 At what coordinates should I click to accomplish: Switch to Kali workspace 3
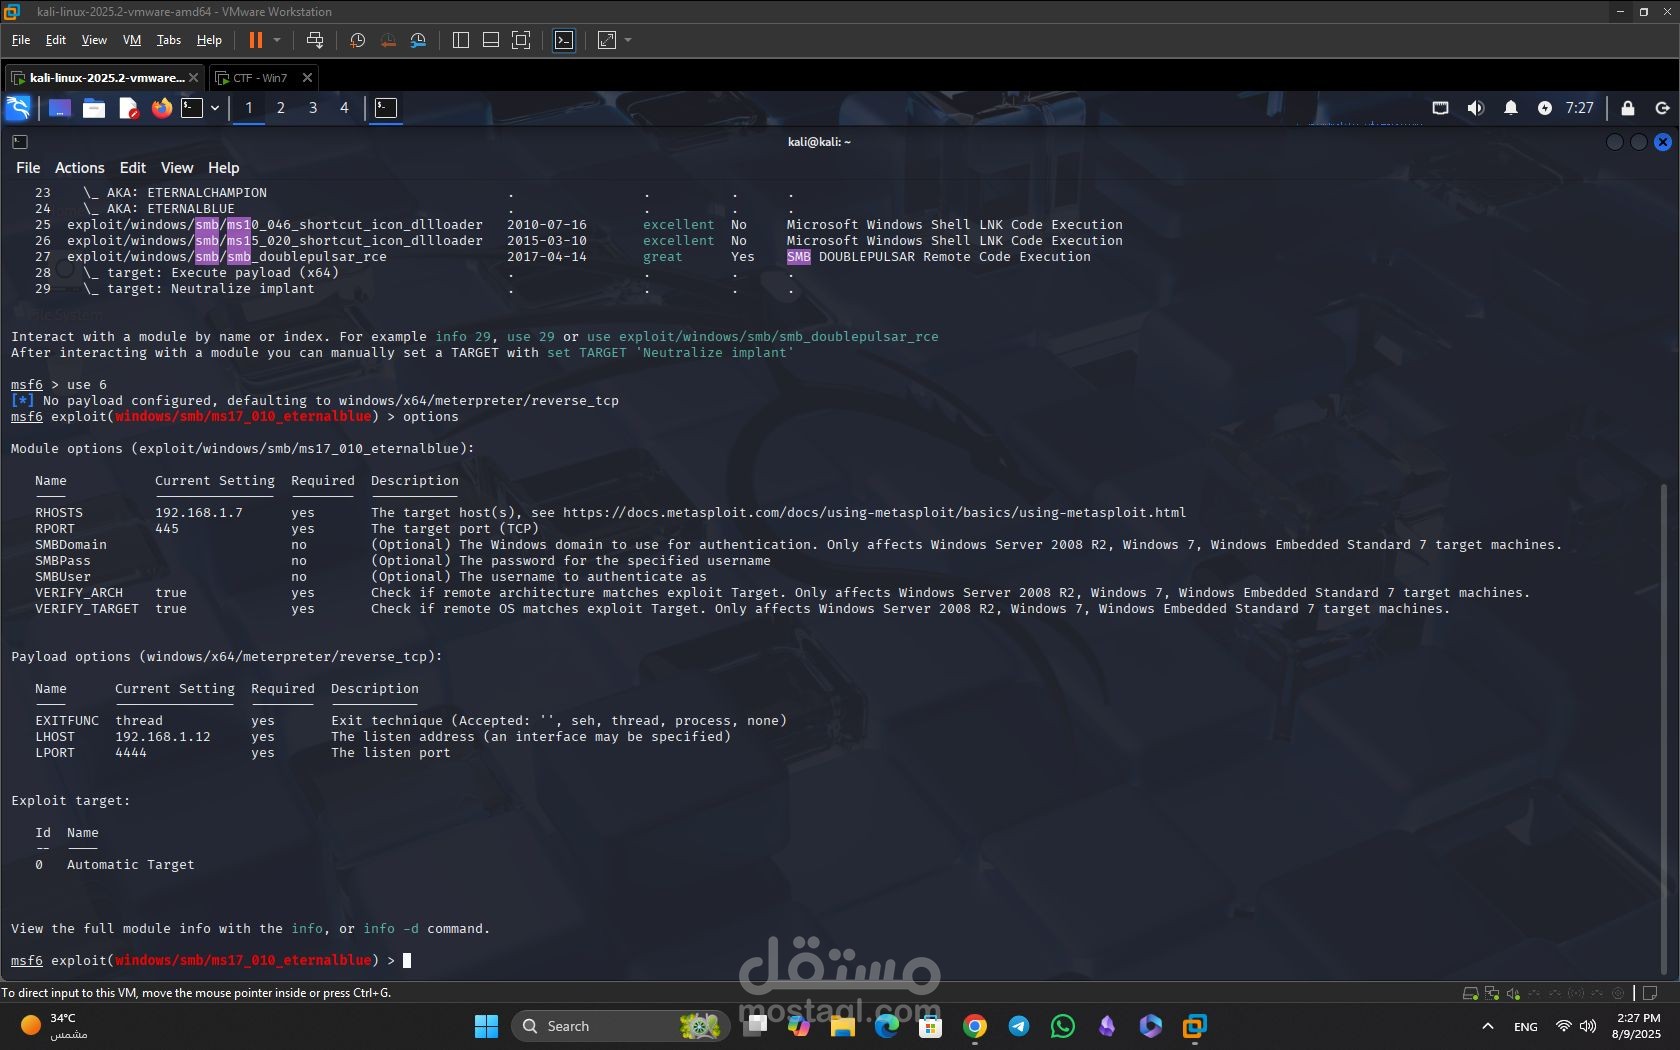pos(313,108)
